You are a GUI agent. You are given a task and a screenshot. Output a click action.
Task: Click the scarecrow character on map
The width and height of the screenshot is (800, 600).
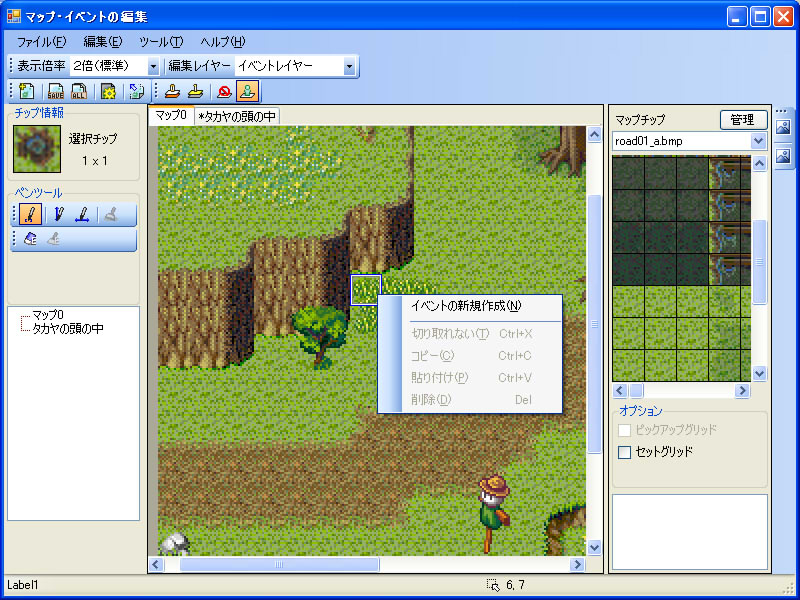pyautogui.click(x=493, y=514)
